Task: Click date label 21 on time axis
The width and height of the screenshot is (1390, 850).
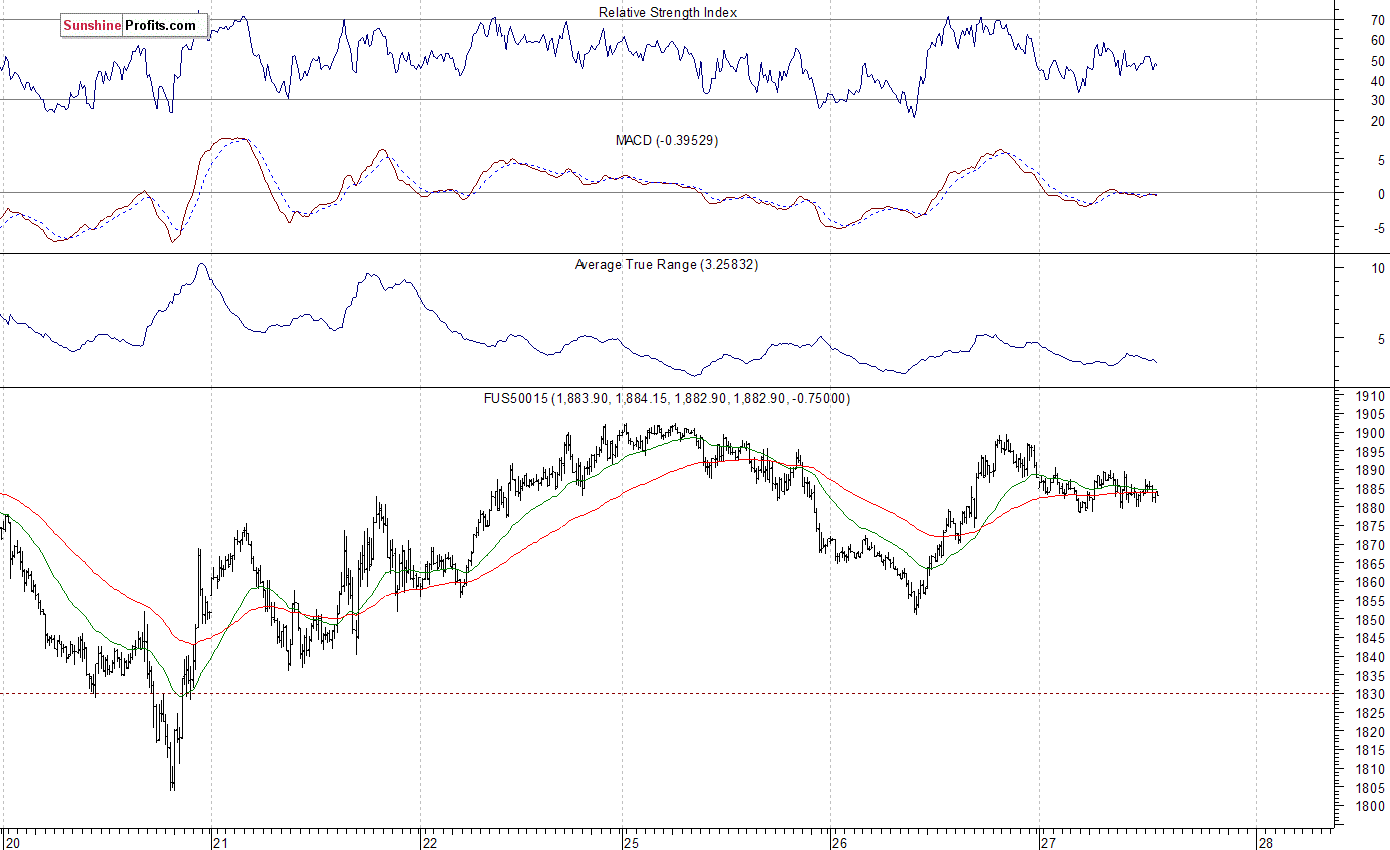Action: coord(221,842)
